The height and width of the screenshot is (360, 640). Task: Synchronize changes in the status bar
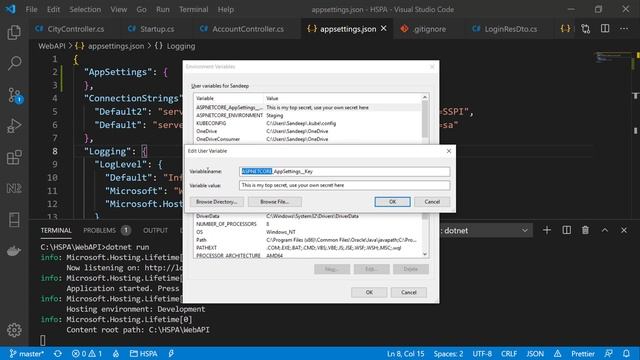(x=58, y=353)
